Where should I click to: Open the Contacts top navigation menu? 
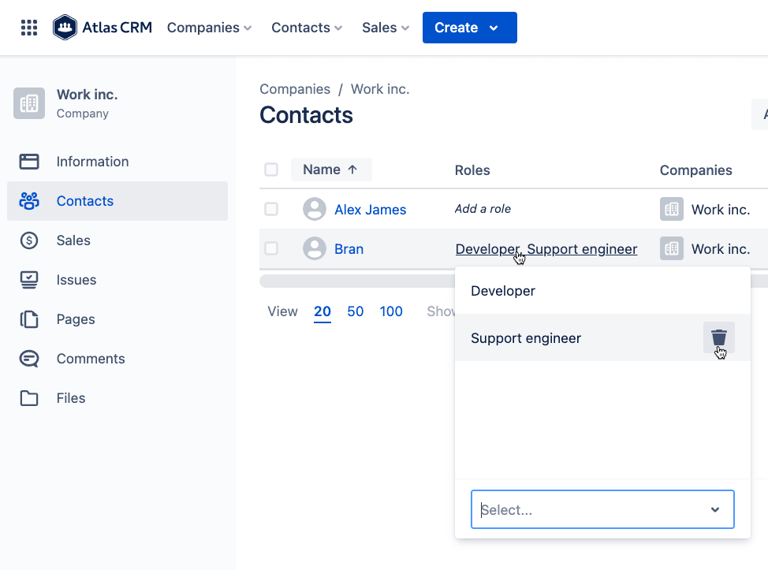point(306,28)
